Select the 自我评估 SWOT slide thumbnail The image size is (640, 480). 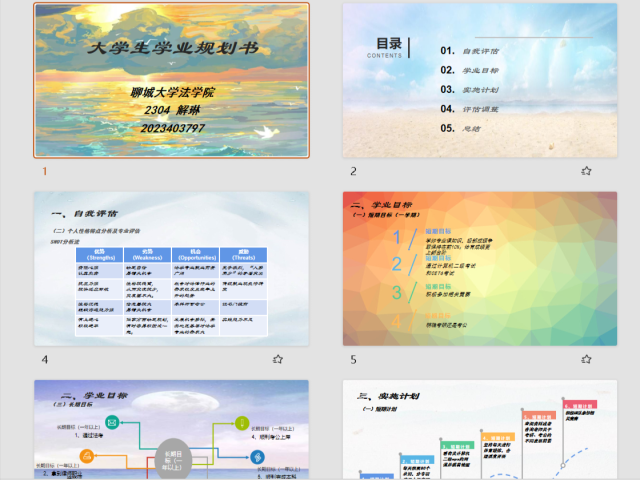point(171,269)
